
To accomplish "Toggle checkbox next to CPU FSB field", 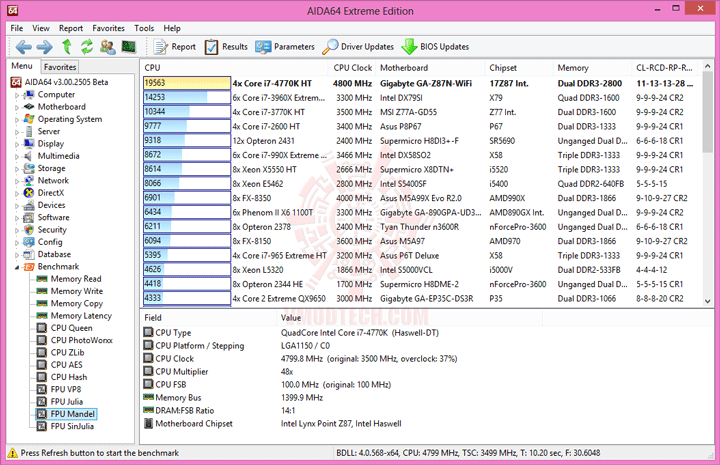I will 148,384.
